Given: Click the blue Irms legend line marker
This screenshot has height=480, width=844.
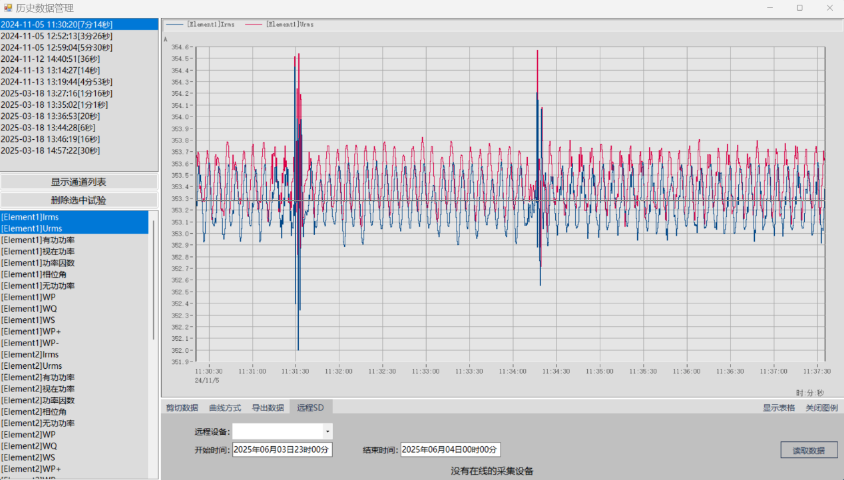Looking at the screenshot, I should [175, 23].
